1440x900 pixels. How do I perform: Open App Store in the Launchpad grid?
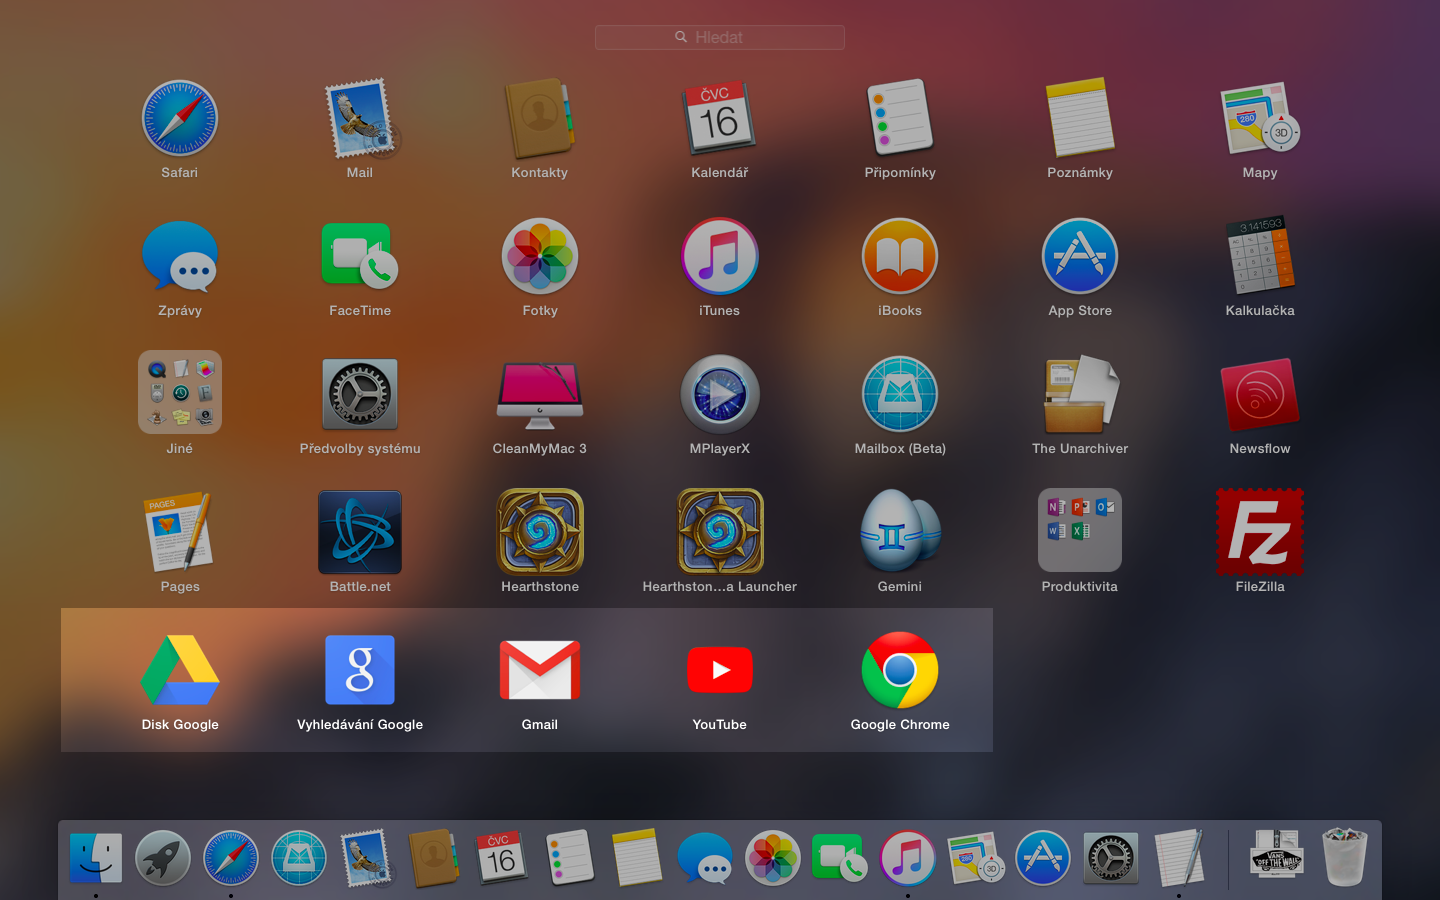point(1080,256)
